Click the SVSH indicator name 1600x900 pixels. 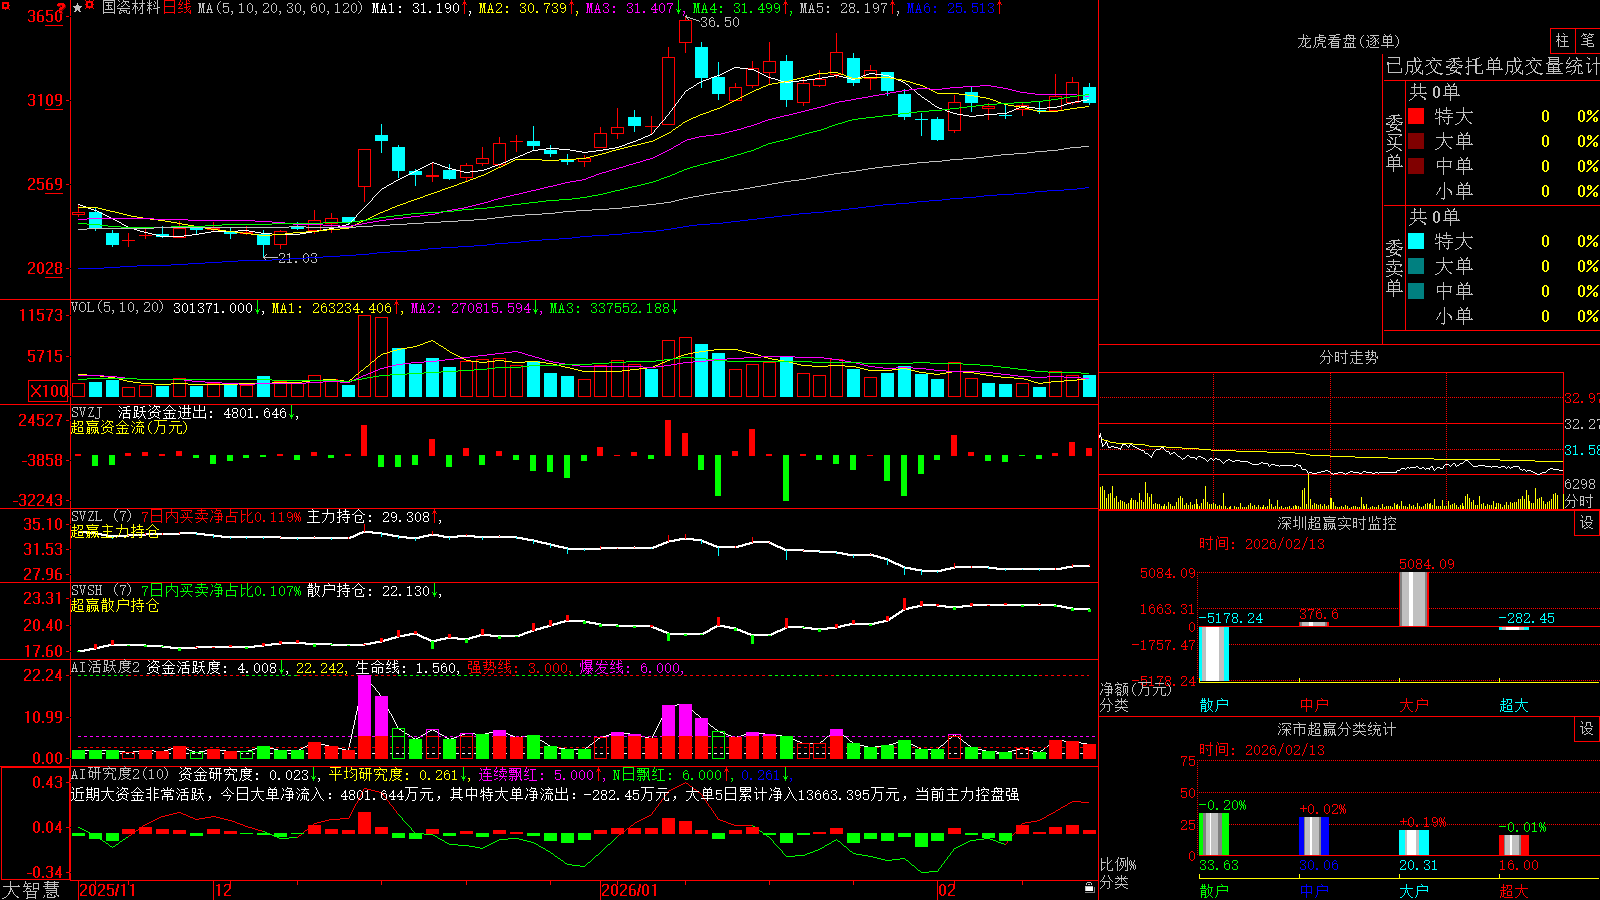tap(87, 590)
